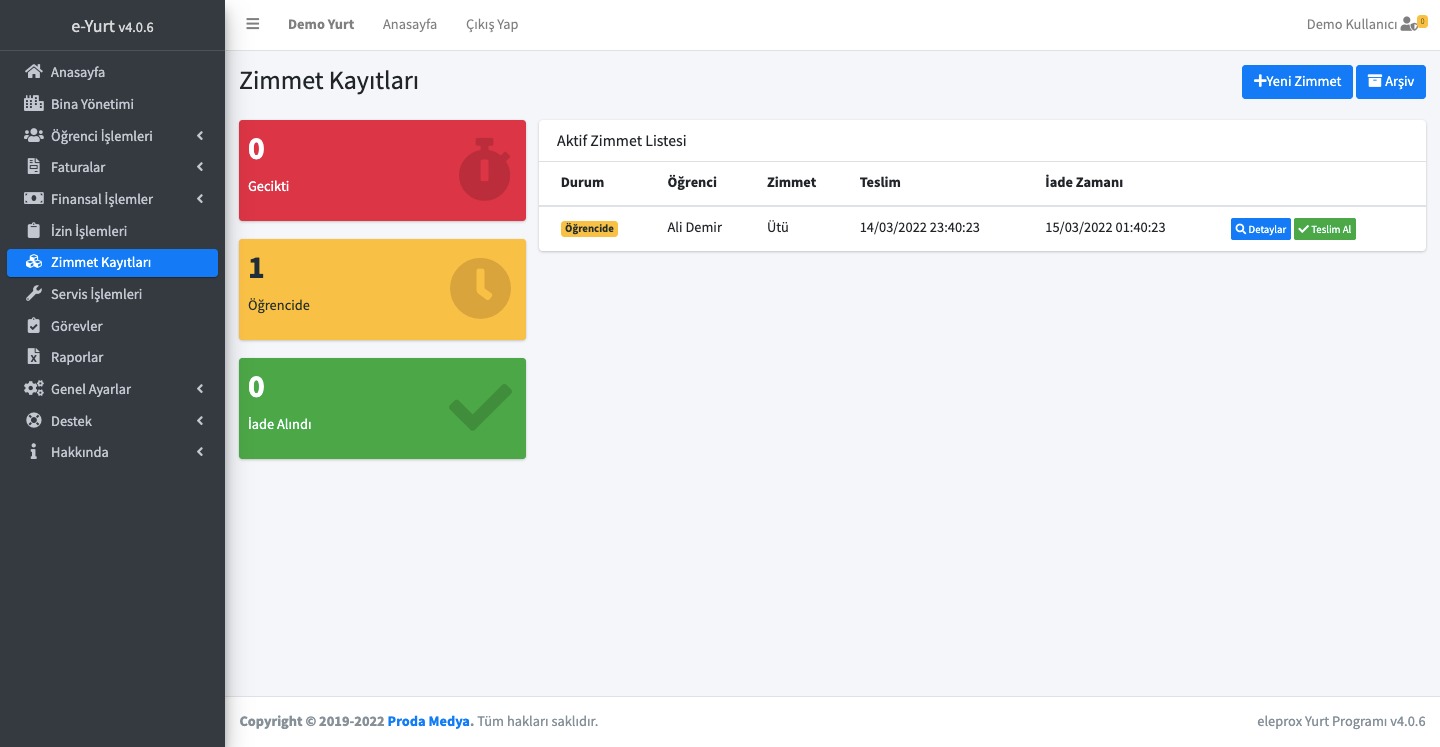The image size is (1440, 747).
Task: Expand the Öğrenci İşlemleri submenu arrow
Action: (200, 136)
